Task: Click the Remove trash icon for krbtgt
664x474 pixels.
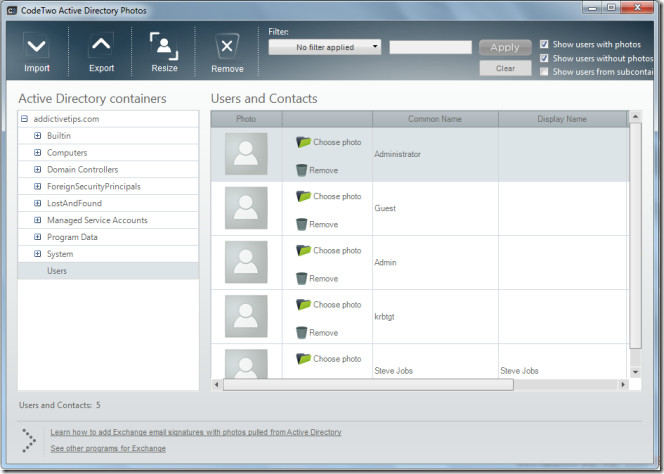Action: (x=301, y=333)
